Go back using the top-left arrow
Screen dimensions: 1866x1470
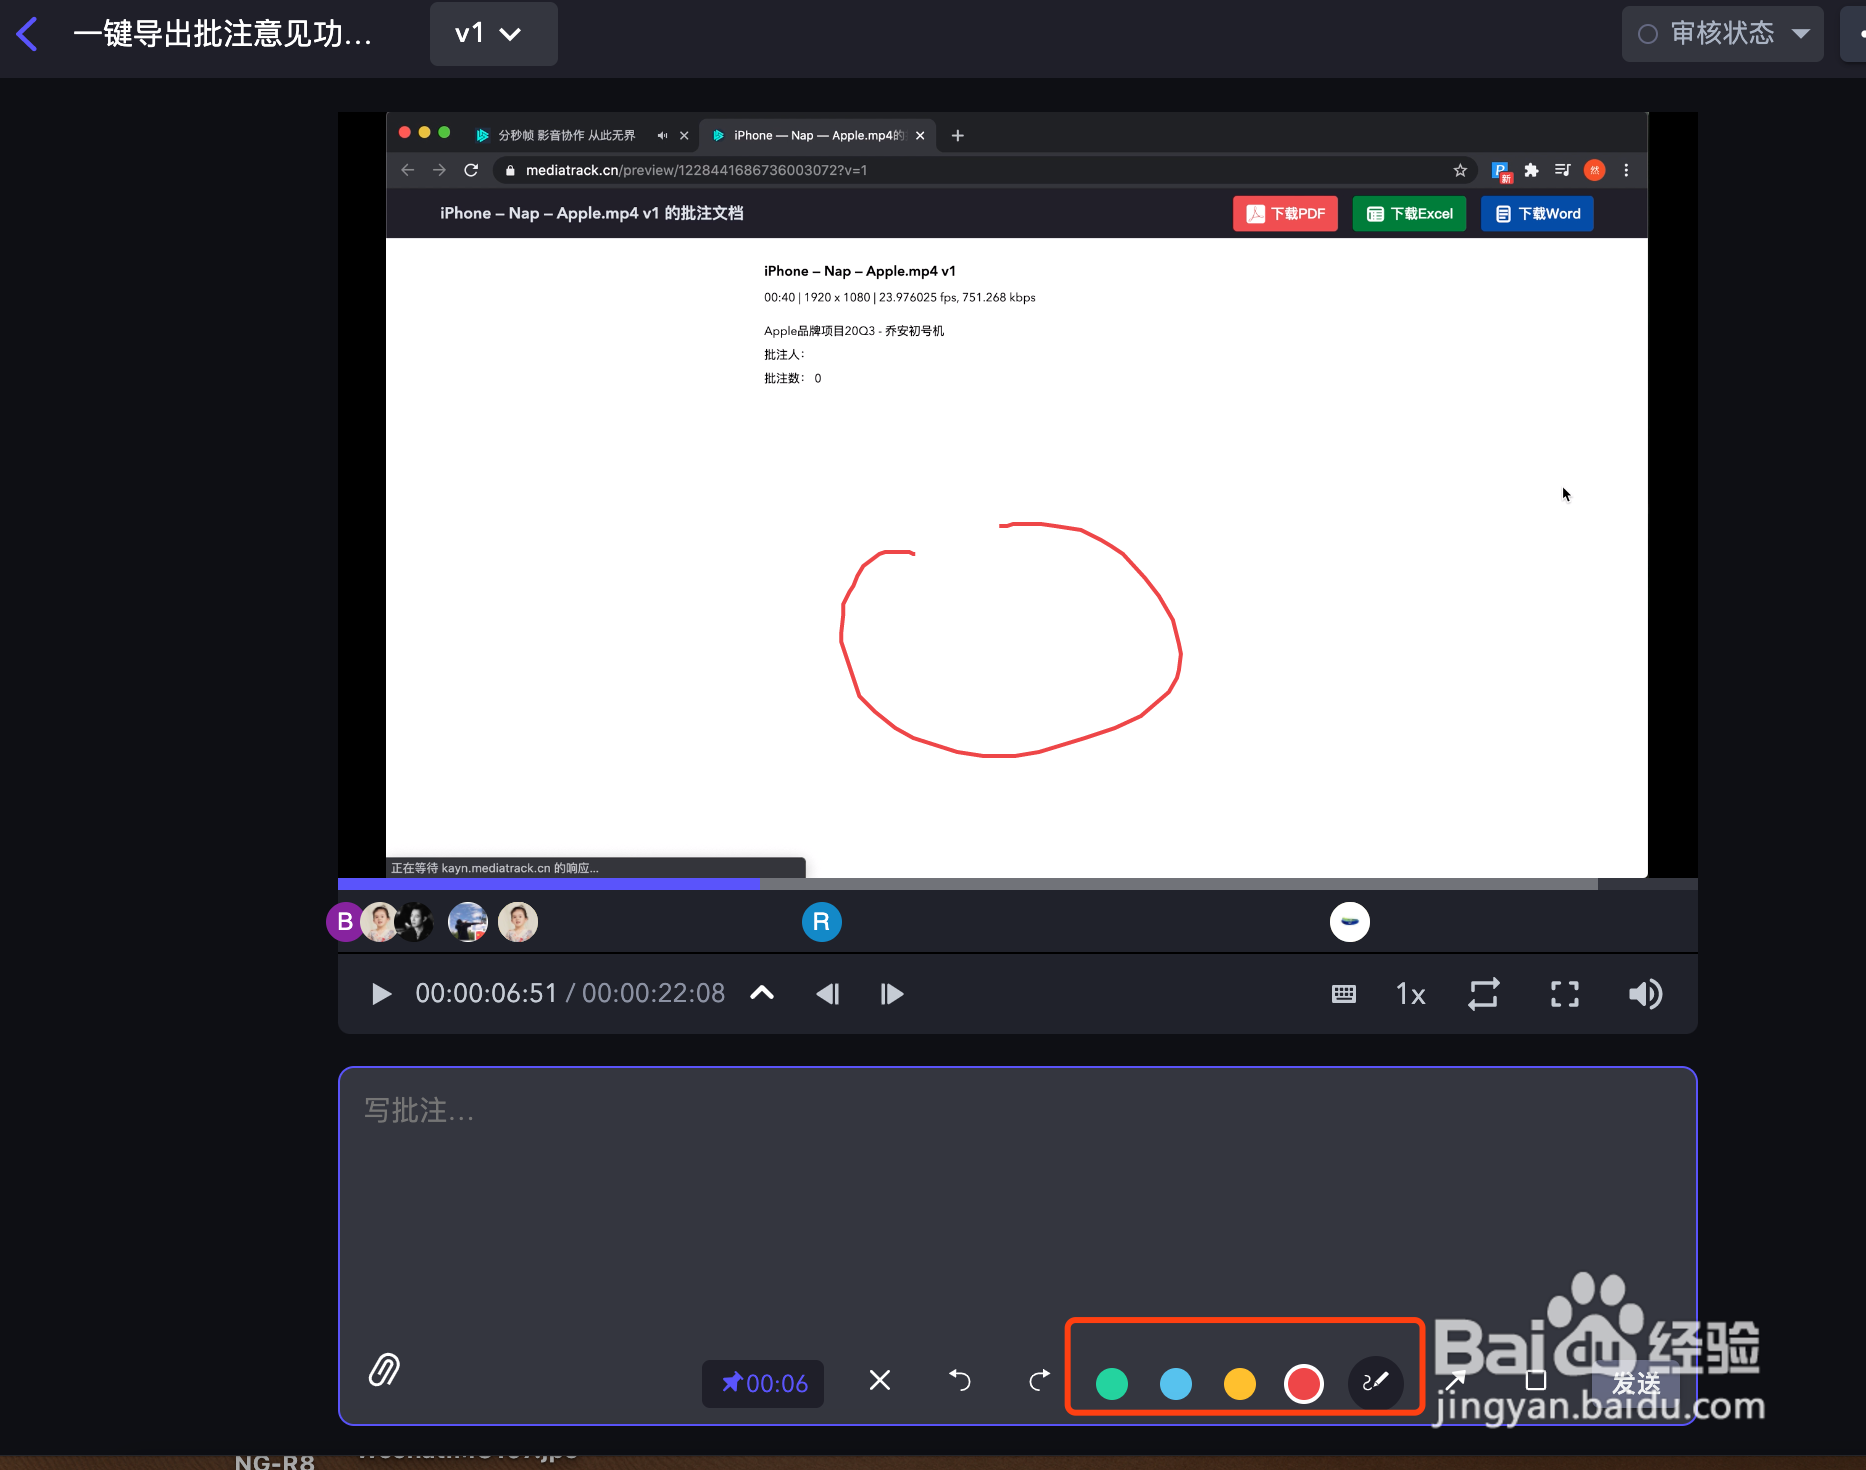28,34
